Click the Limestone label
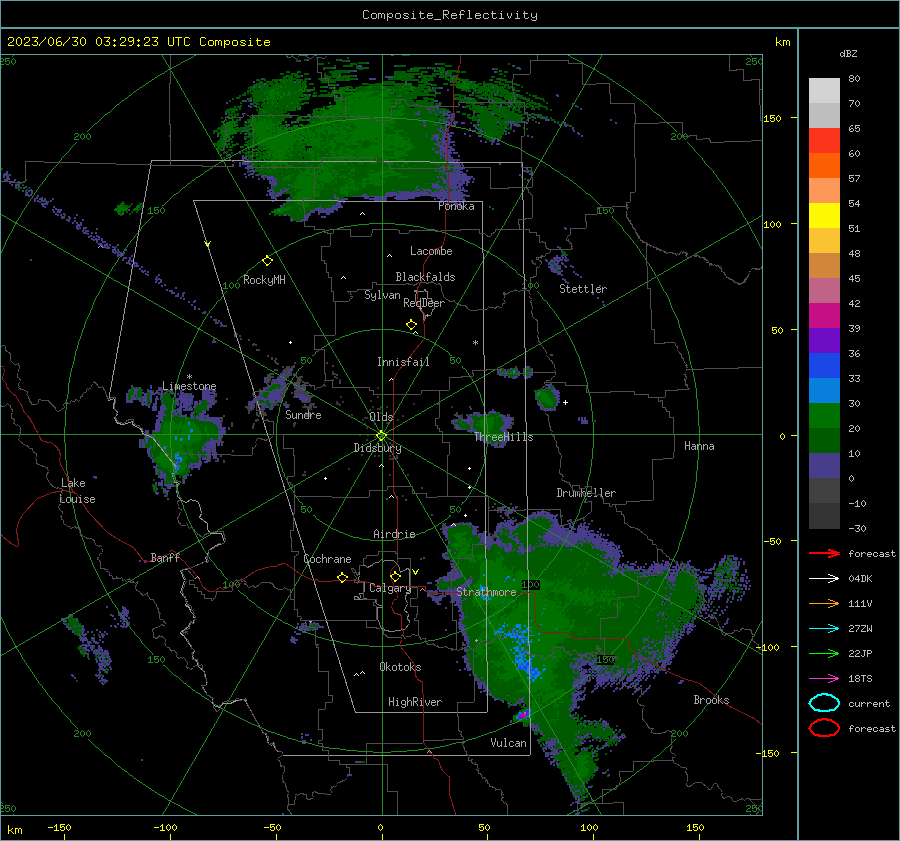Screen dimensions: 900x841 tap(189, 386)
